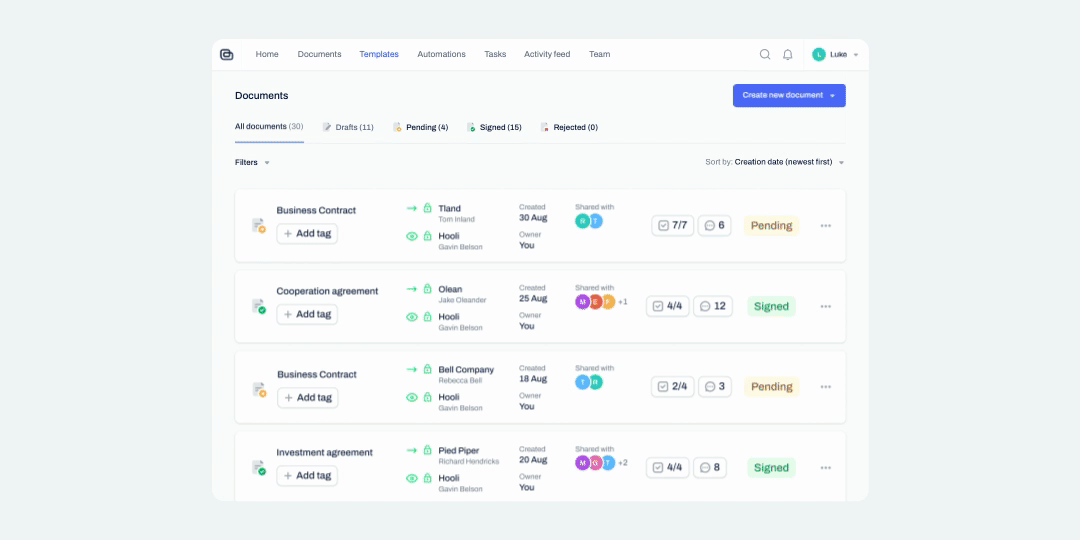Click the lock icon next to Bell Company
This screenshot has height=540, width=1080.
pos(427,368)
